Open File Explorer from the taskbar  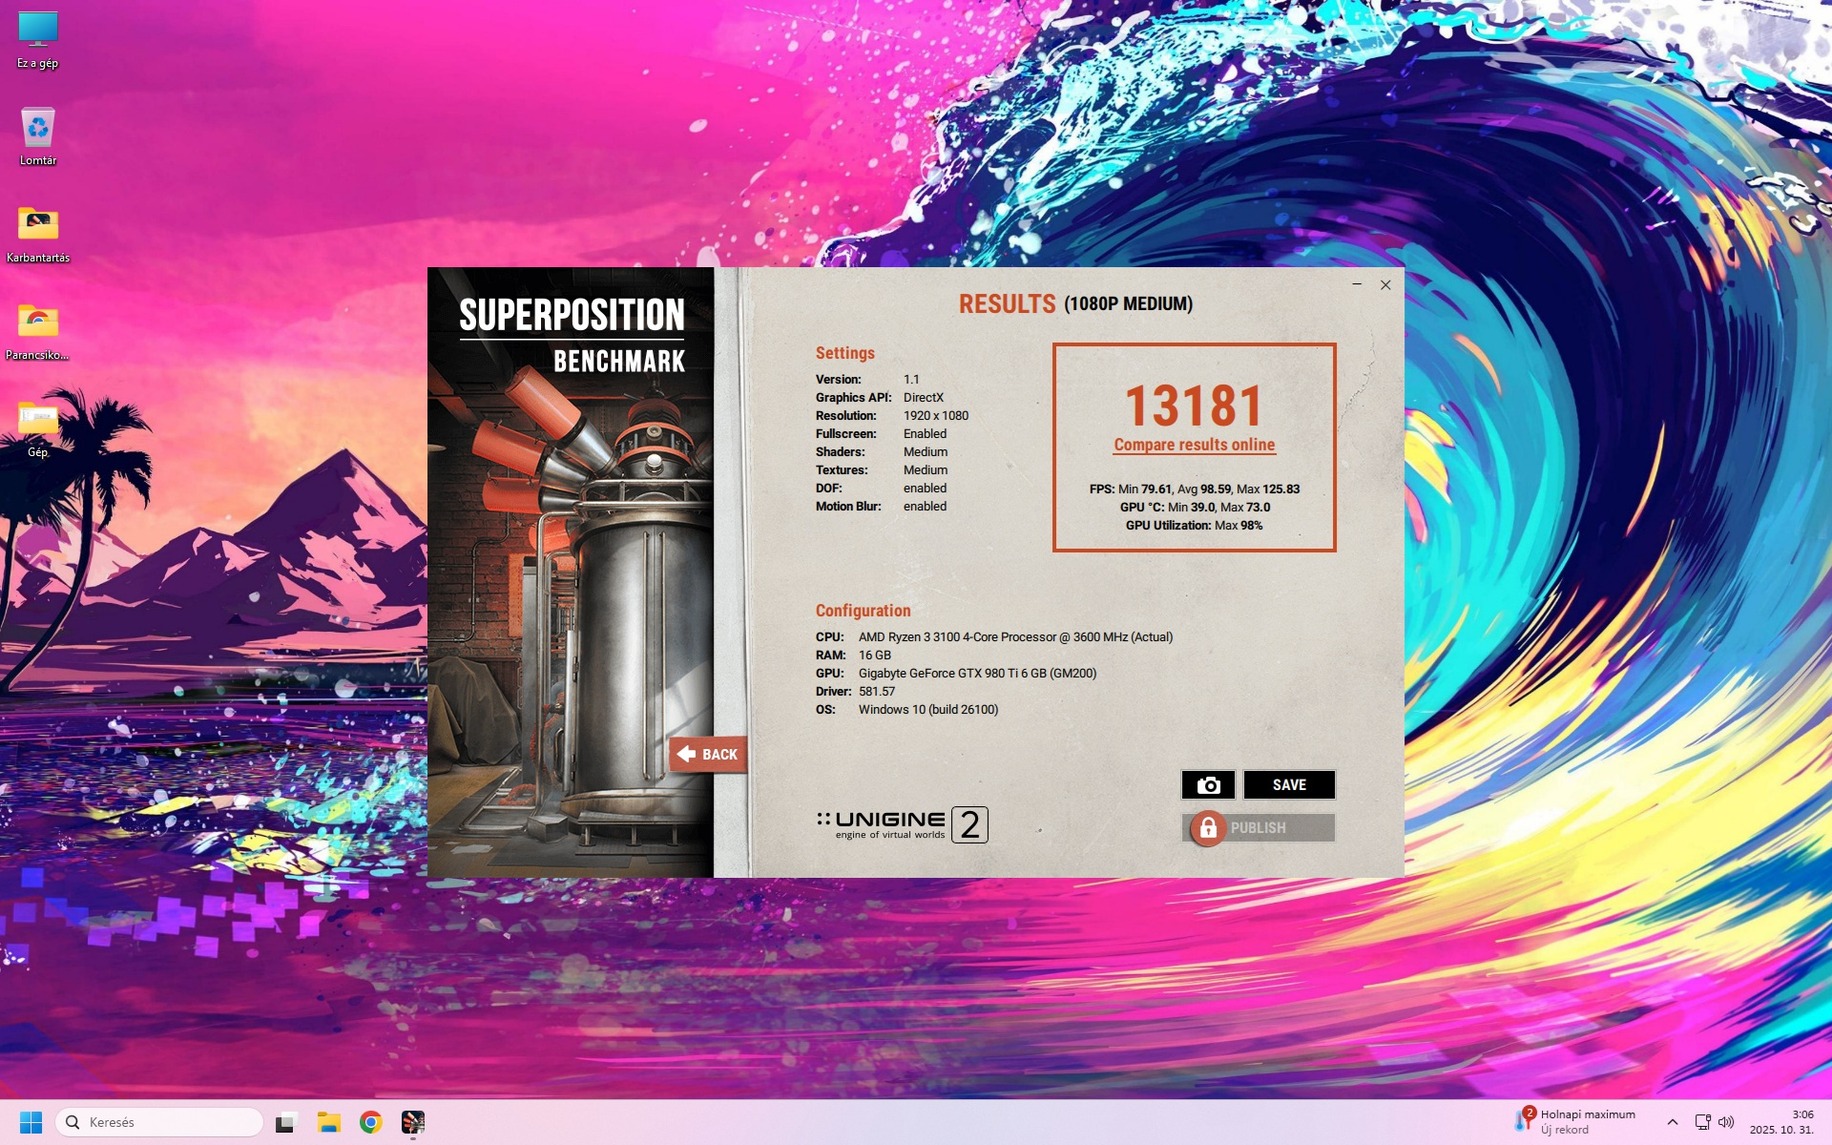click(328, 1122)
